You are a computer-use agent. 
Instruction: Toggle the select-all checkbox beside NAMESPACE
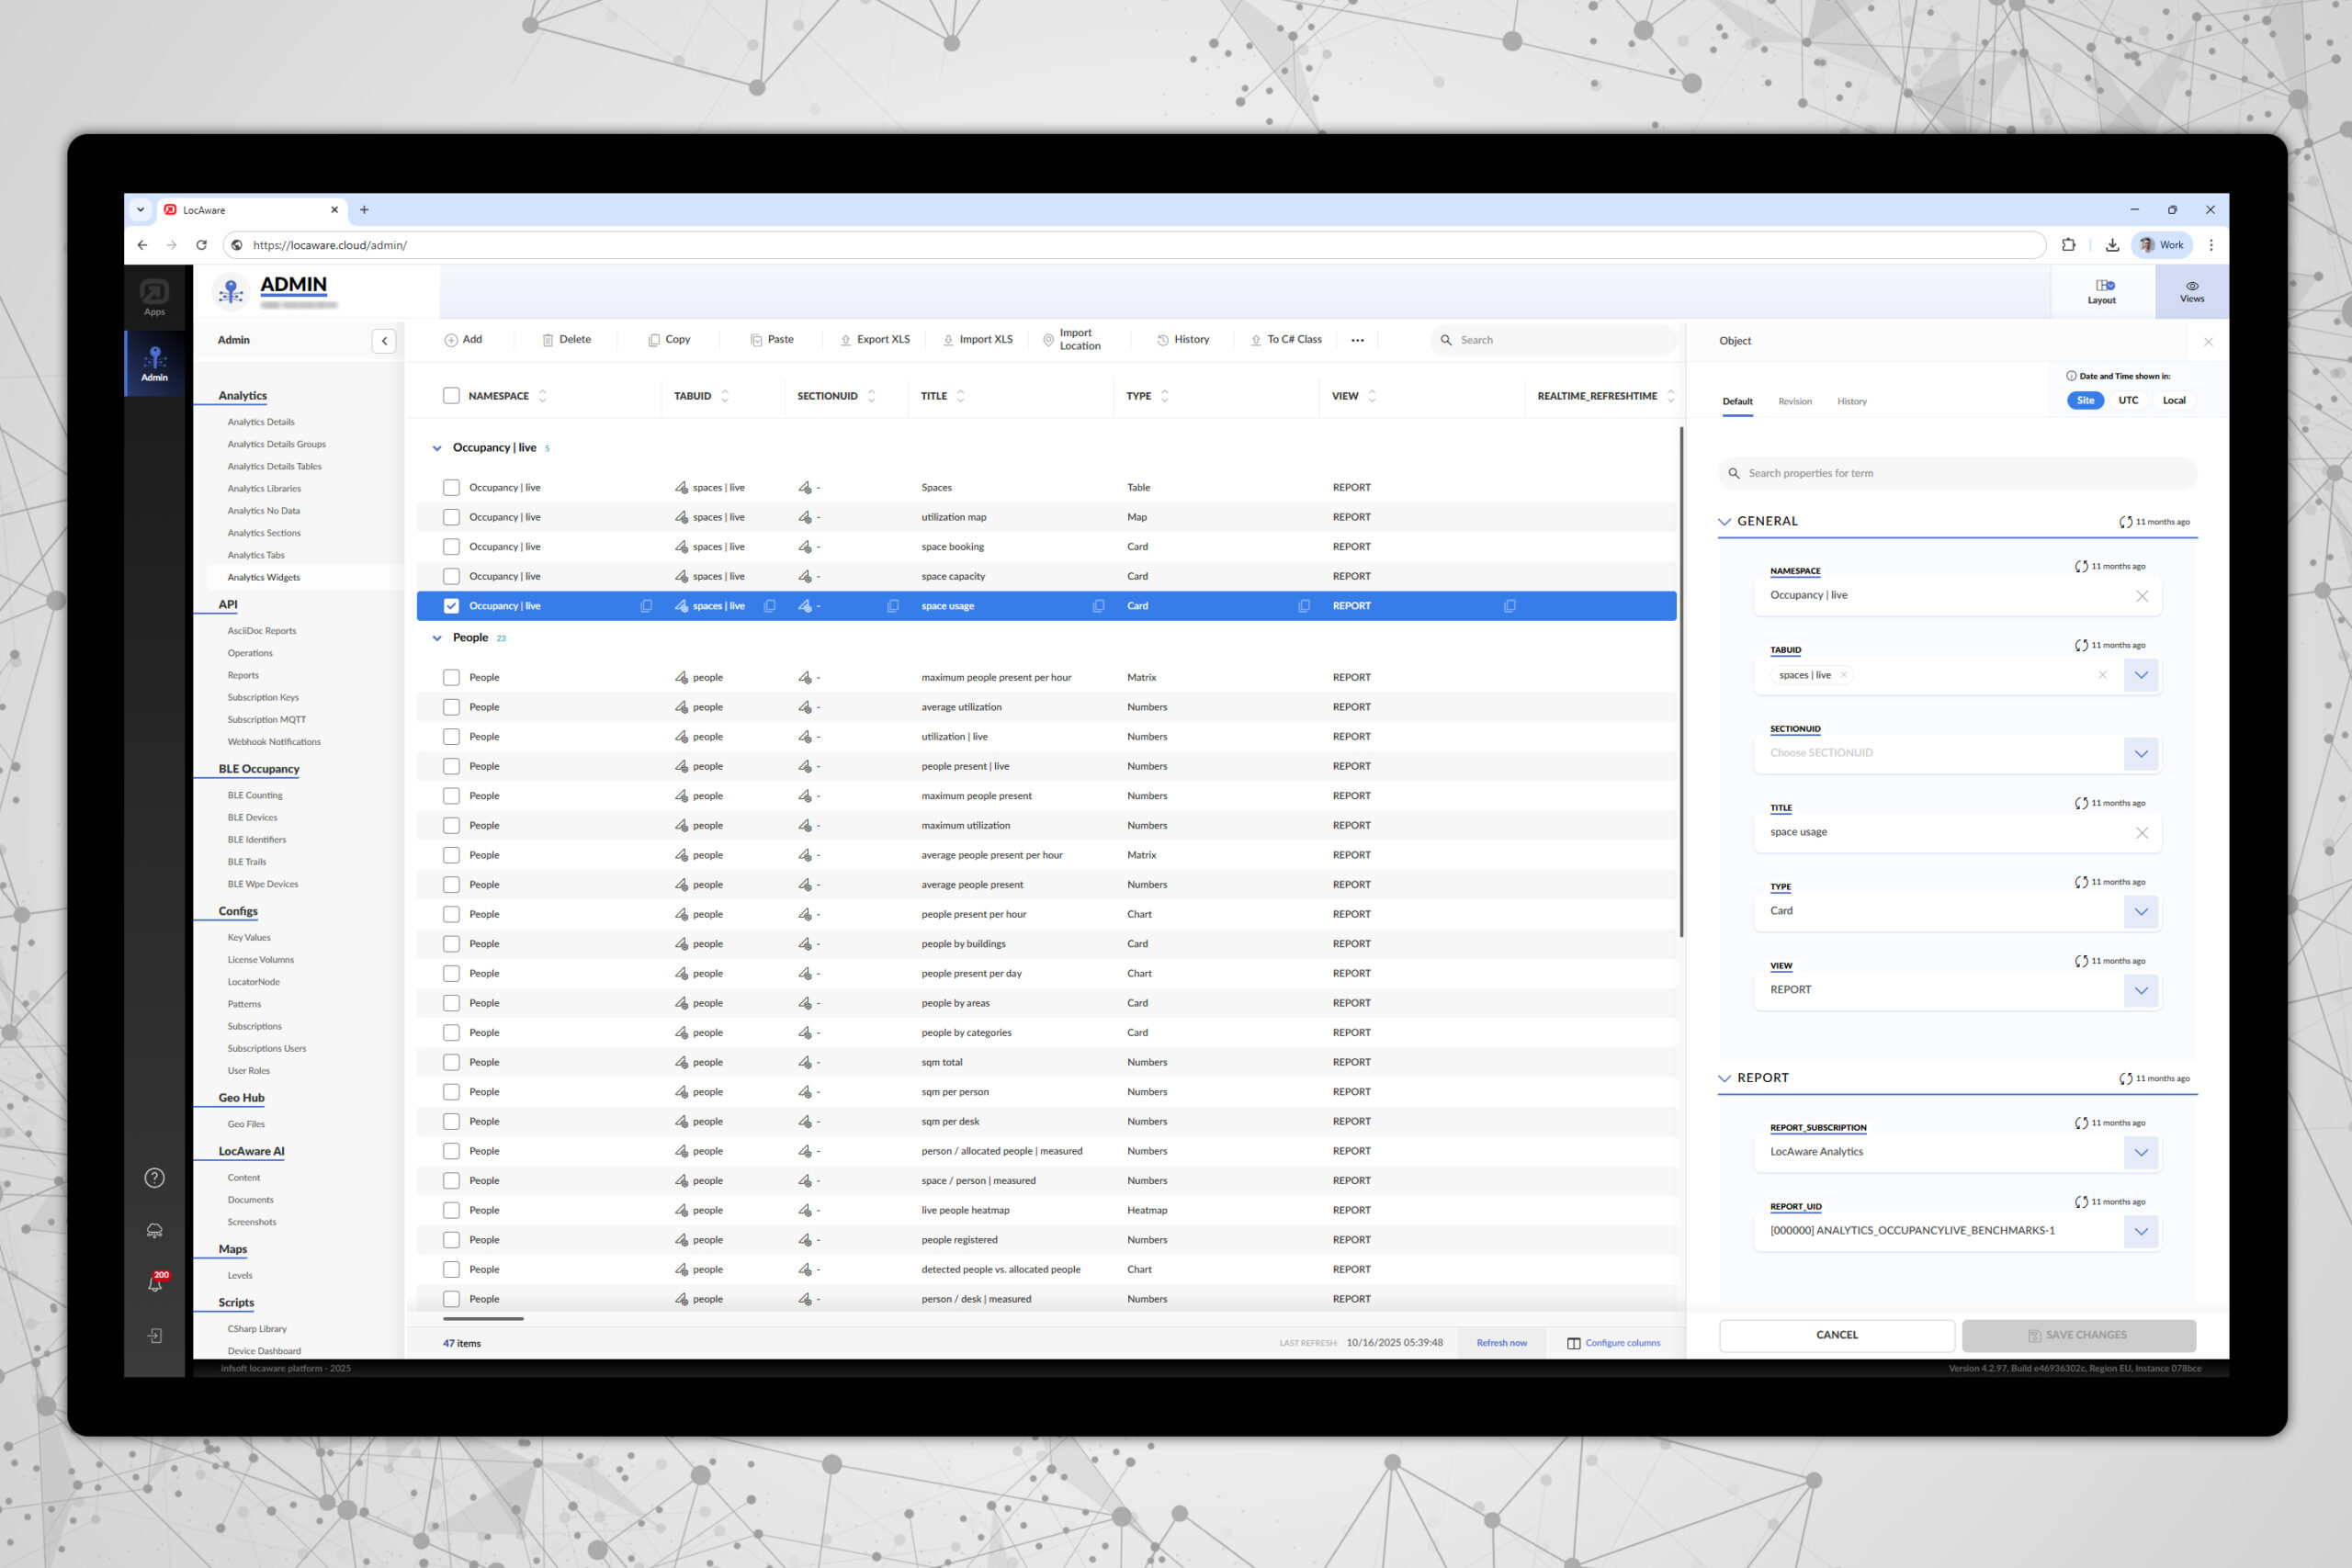point(451,396)
